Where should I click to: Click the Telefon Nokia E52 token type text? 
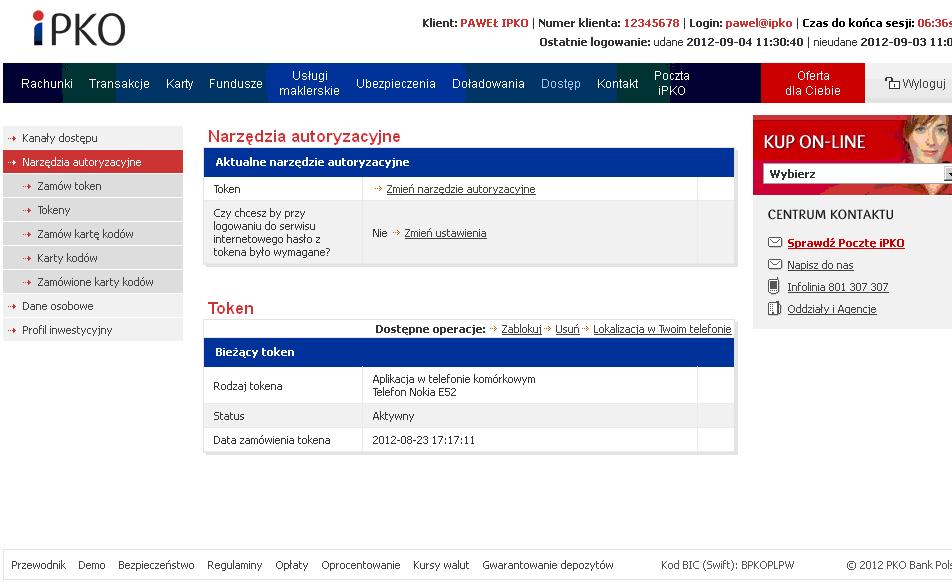tap(414, 392)
